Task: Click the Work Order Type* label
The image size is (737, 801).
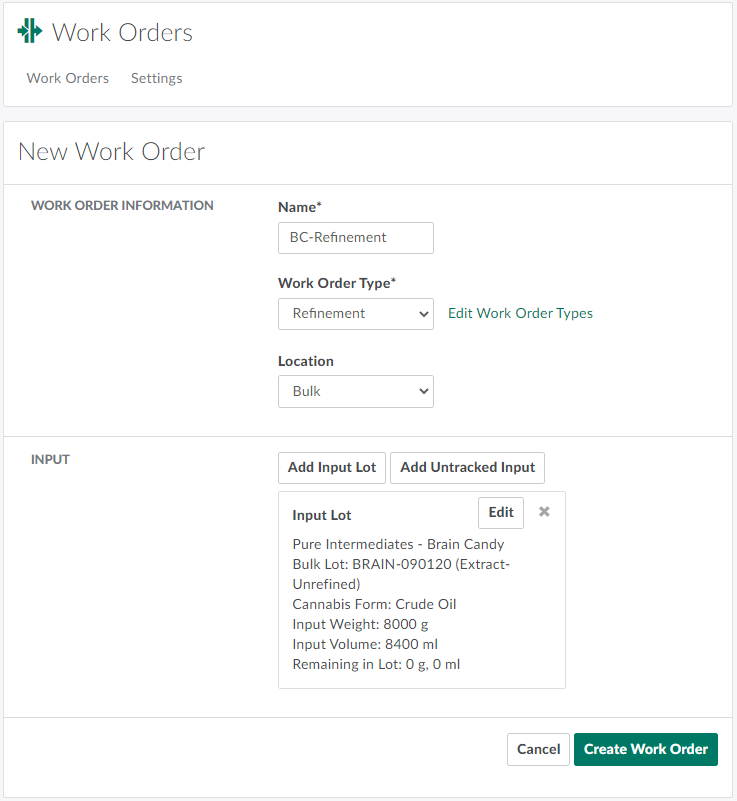Action: click(337, 283)
